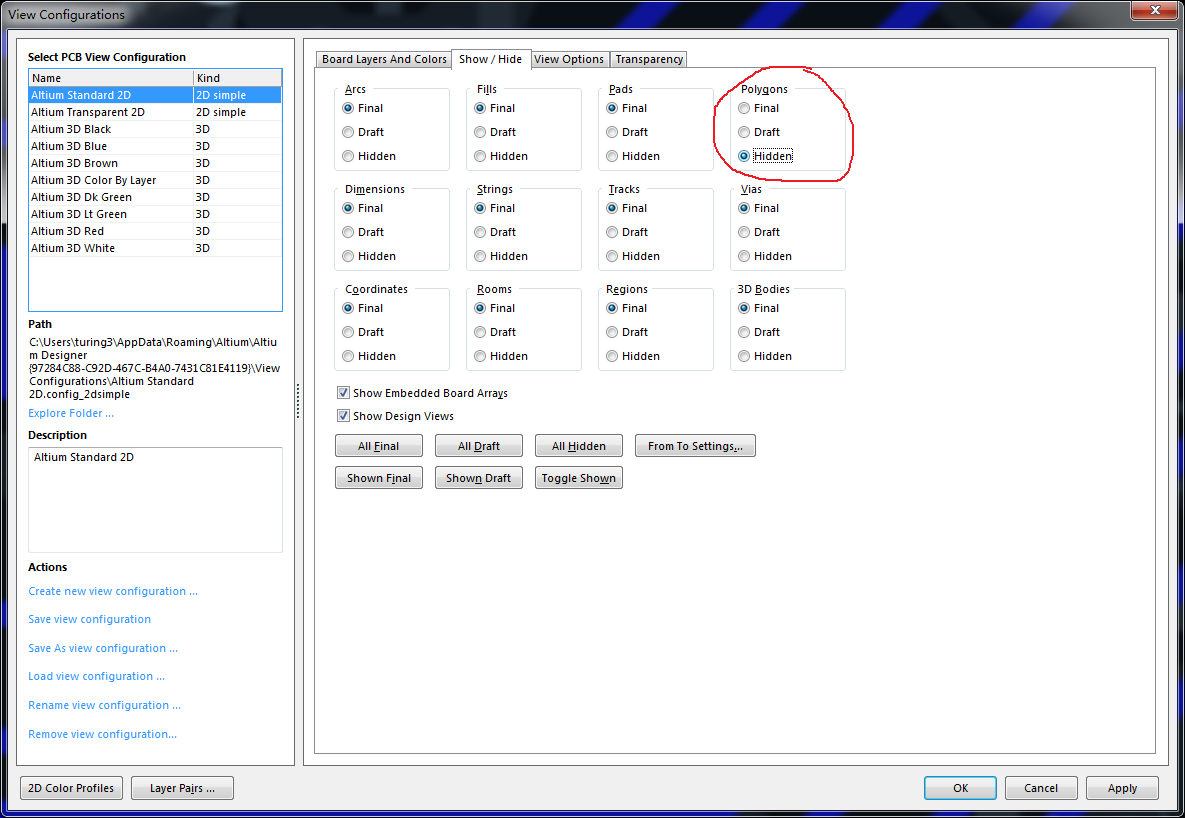Viewport: 1185px width, 818px height.
Task: Click the All Draft button
Action: coord(478,446)
